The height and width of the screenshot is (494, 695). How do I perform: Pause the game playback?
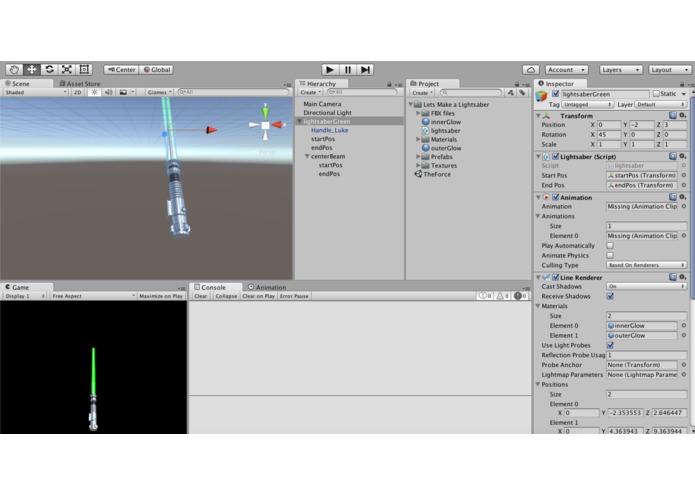click(x=348, y=70)
